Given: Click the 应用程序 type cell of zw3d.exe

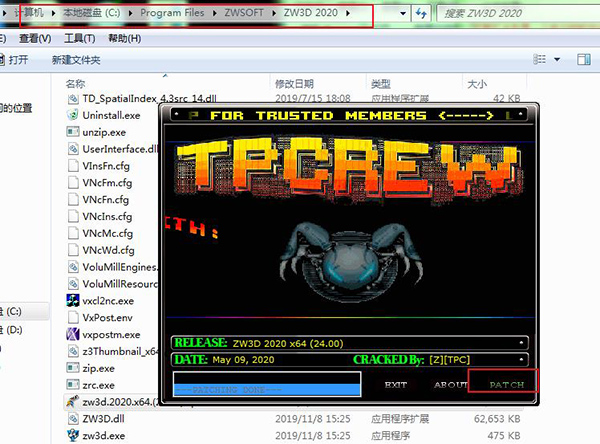Looking at the screenshot, I should pyautogui.click(x=390, y=436).
